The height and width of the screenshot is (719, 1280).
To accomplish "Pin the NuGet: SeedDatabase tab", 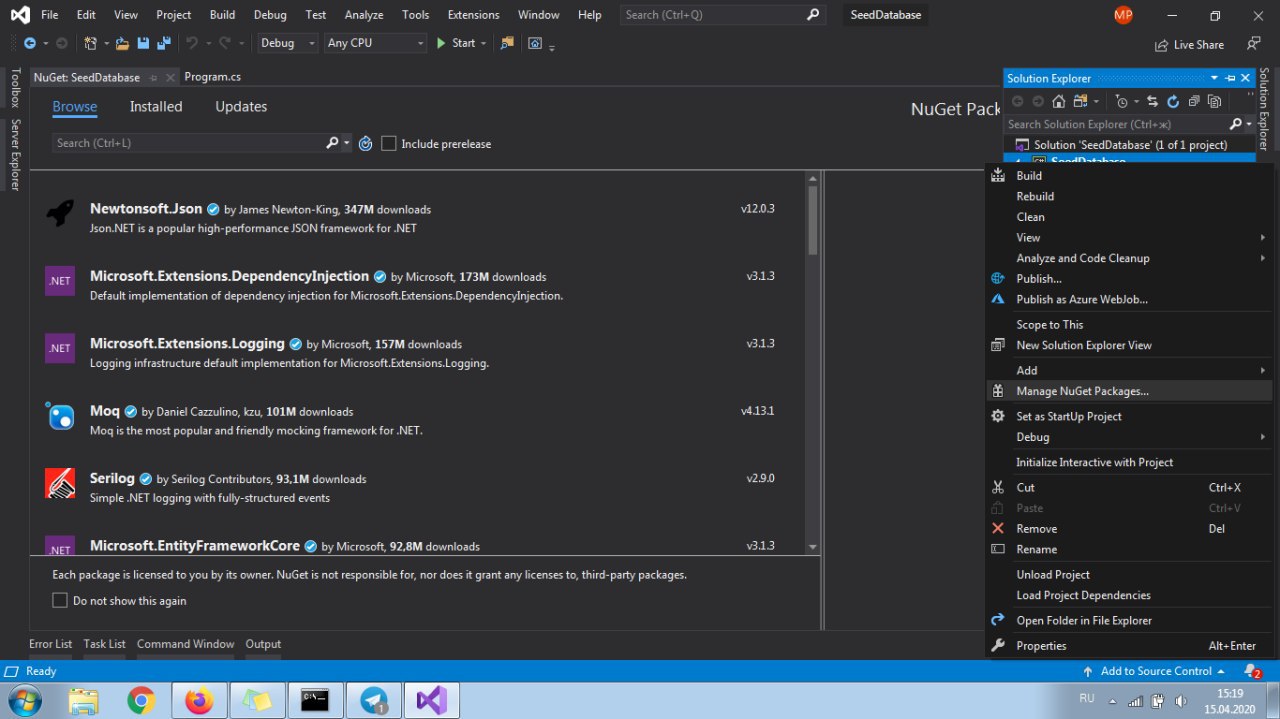I will click(x=152, y=77).
